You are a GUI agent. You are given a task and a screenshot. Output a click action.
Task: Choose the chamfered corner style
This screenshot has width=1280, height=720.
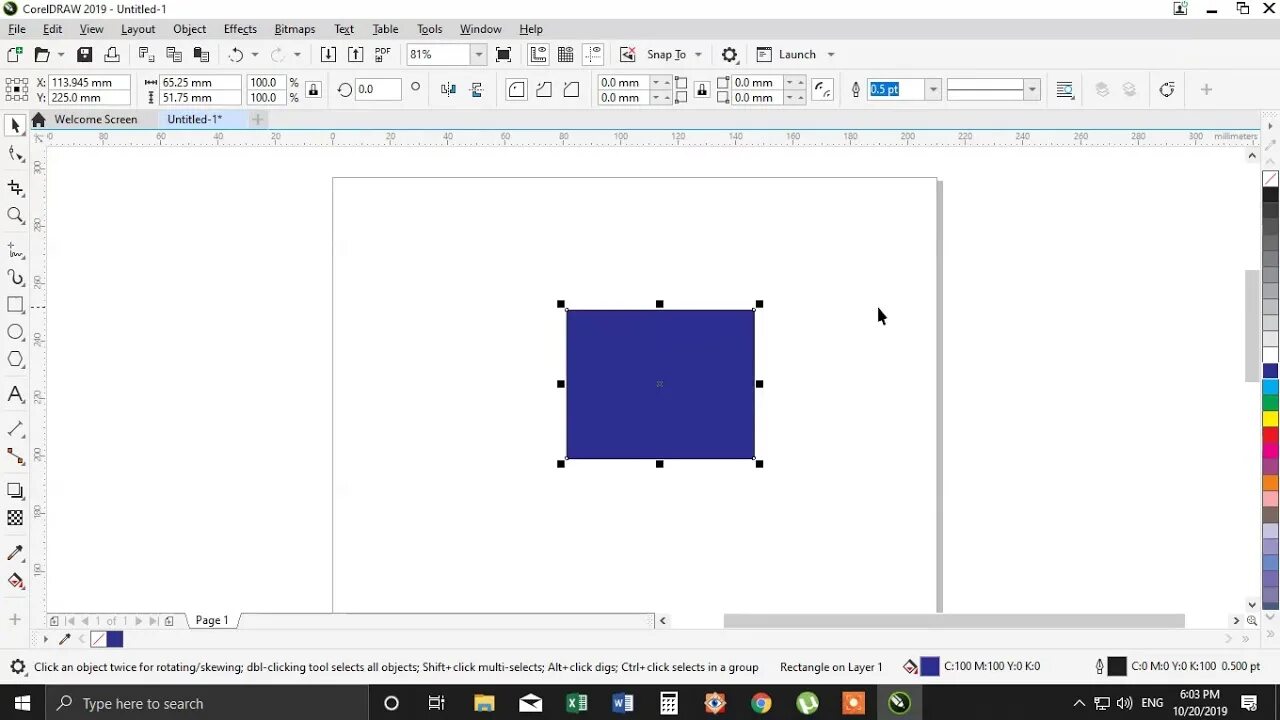click(571, 90)
